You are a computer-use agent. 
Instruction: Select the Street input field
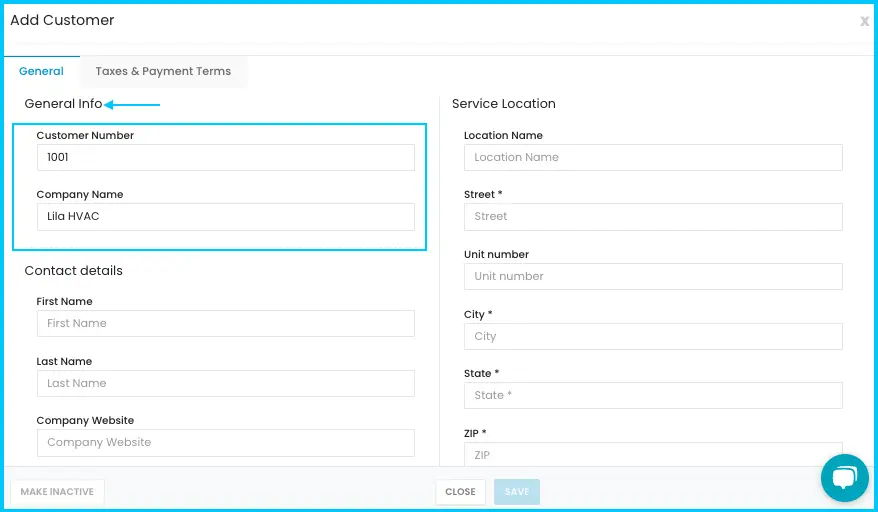click(x=653, y=217)
